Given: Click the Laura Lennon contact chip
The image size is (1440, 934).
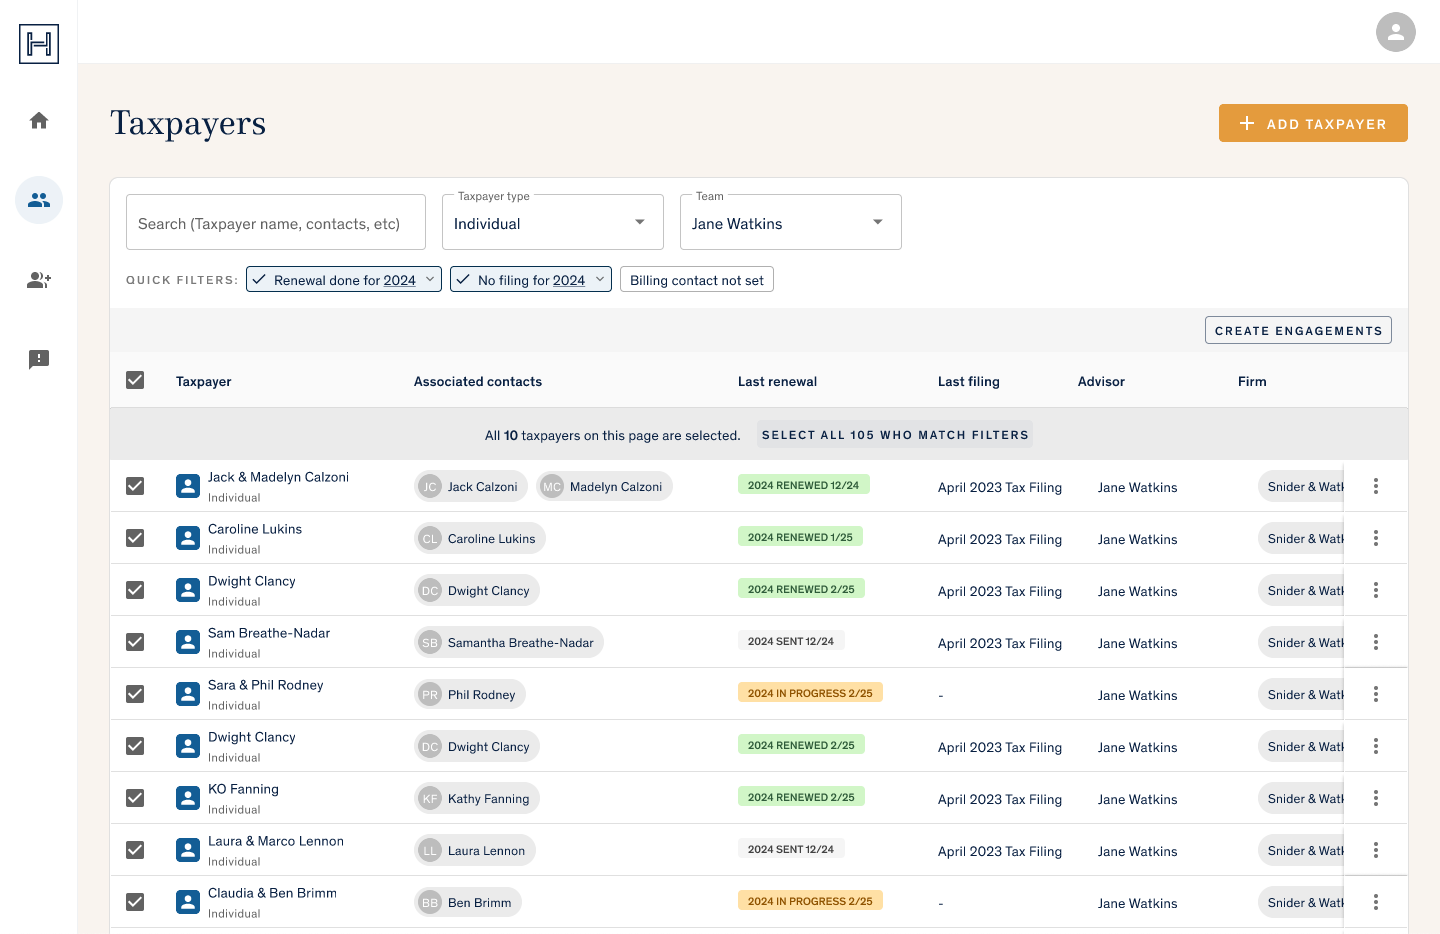Looking at the screenshot, I should click(x=475, y=851).
